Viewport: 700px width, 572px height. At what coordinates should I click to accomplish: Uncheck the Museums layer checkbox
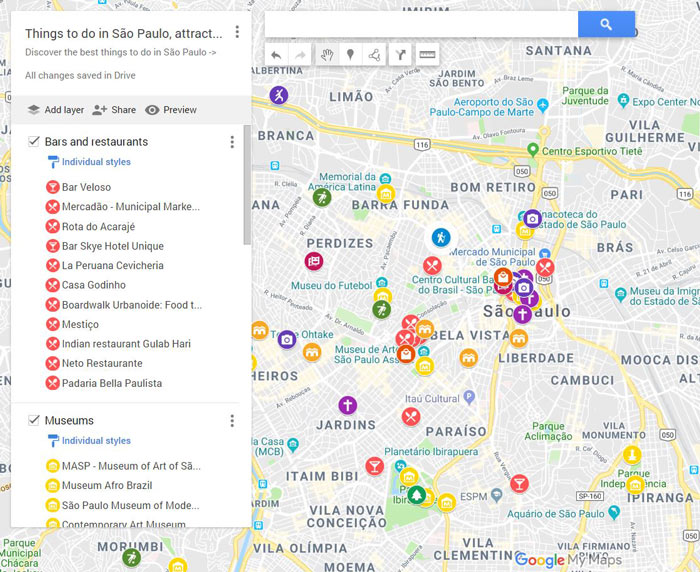pos(33,420)
